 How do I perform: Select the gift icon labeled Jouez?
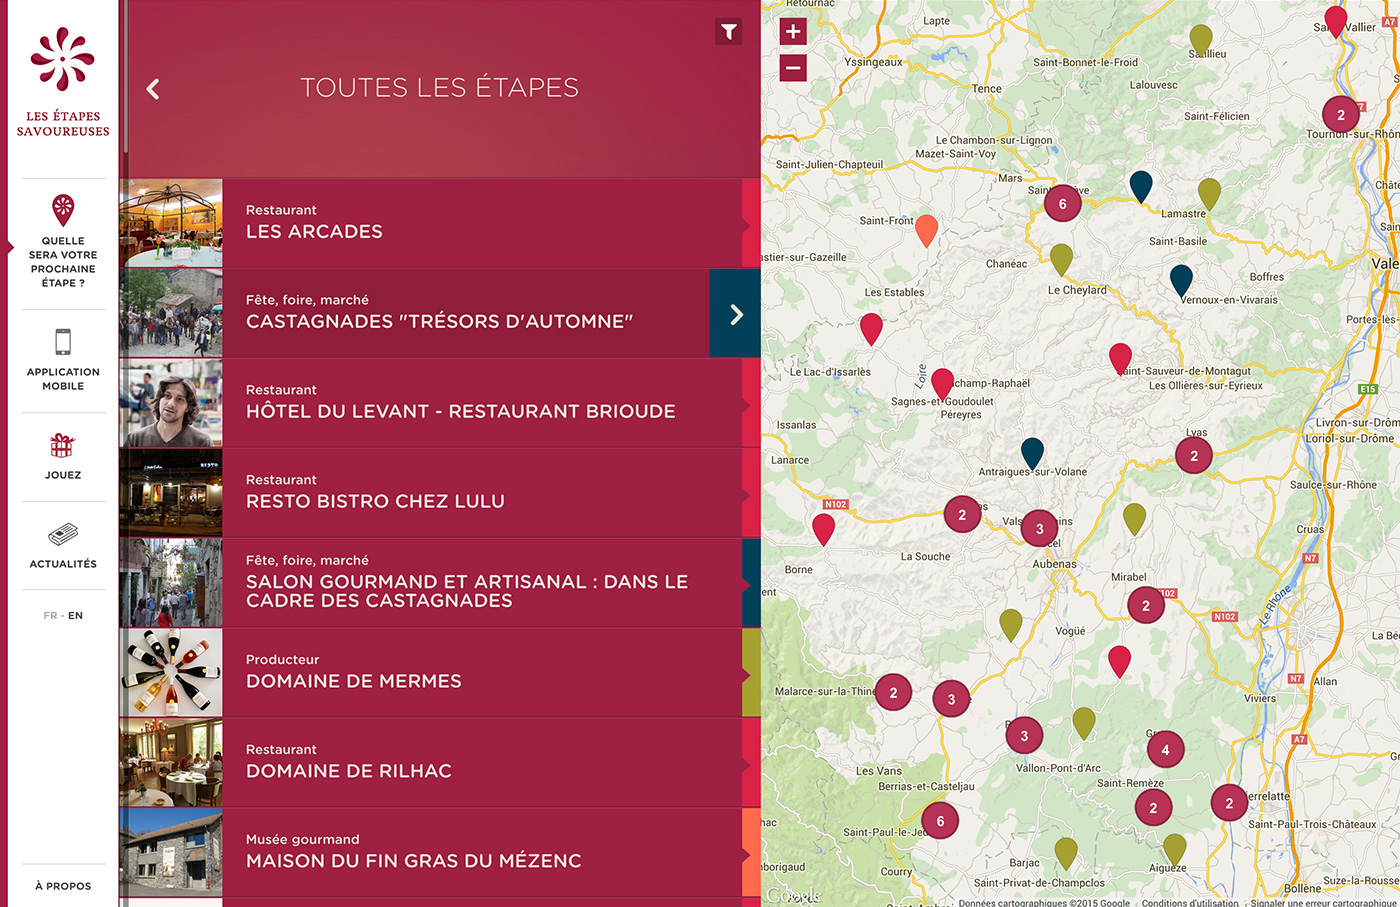[x=63, y=444]
